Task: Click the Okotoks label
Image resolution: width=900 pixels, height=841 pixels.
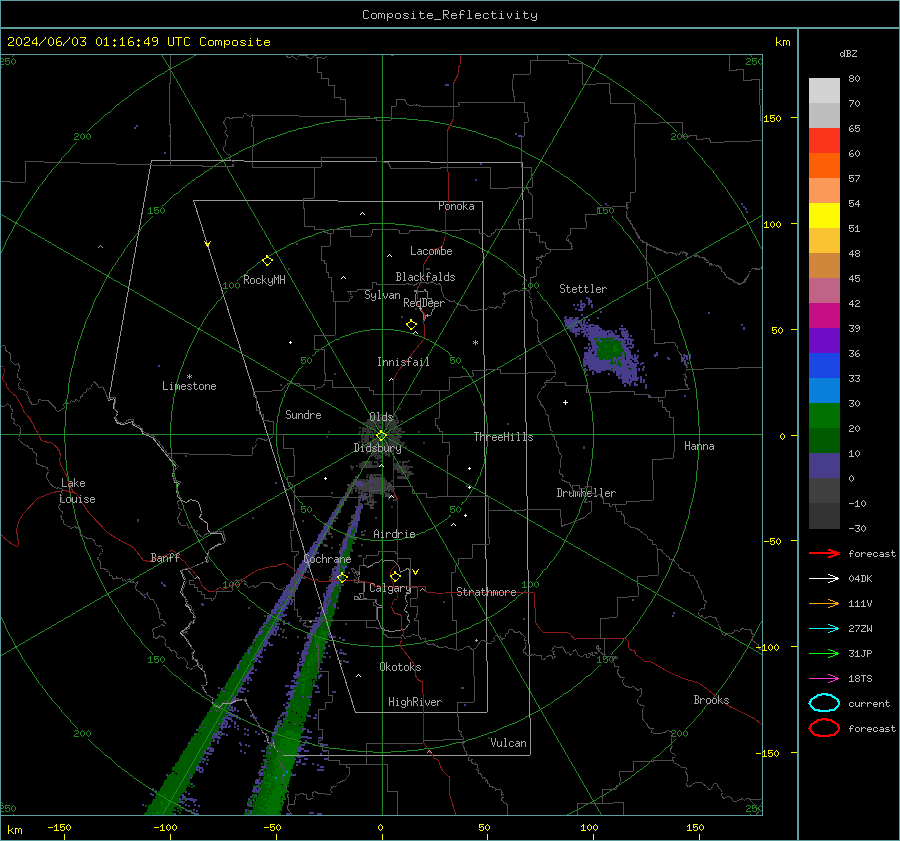Action: 400,667
